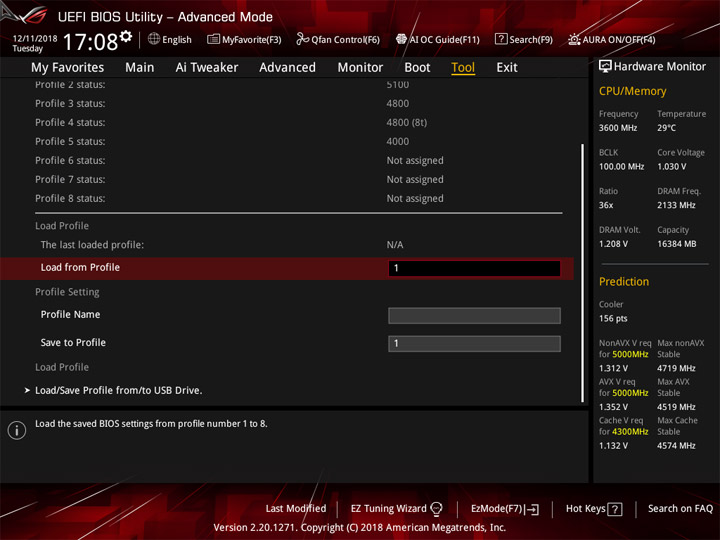Viewport: 720px width, 540px height.
Task: Click the 4719 MHz max nonAVX value
Action: pyautogui.click(x=676, y=368)
